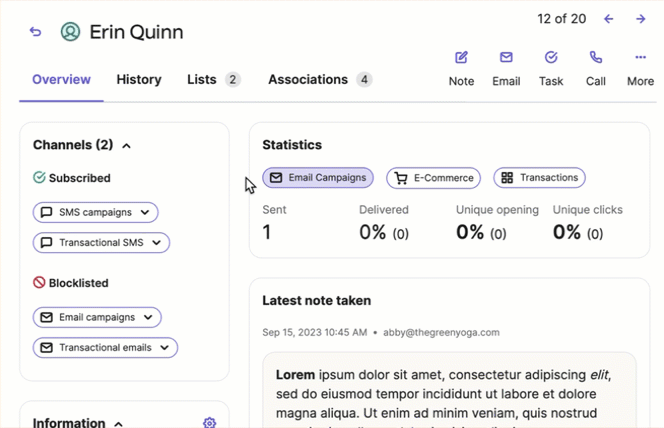Click the red Blocklisted ban icon
The width and height of the screenshot is (664, 428).
point(39,282)
